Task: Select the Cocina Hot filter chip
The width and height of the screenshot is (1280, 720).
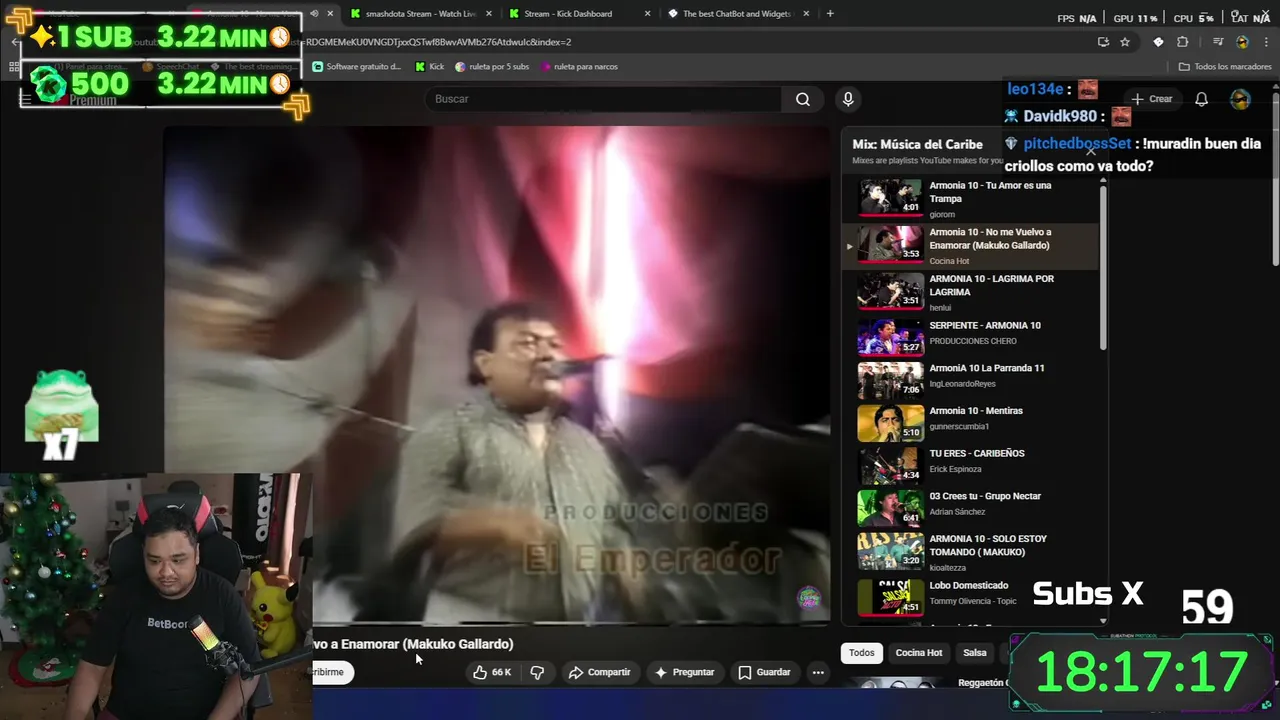Action: tap(919, 653)
